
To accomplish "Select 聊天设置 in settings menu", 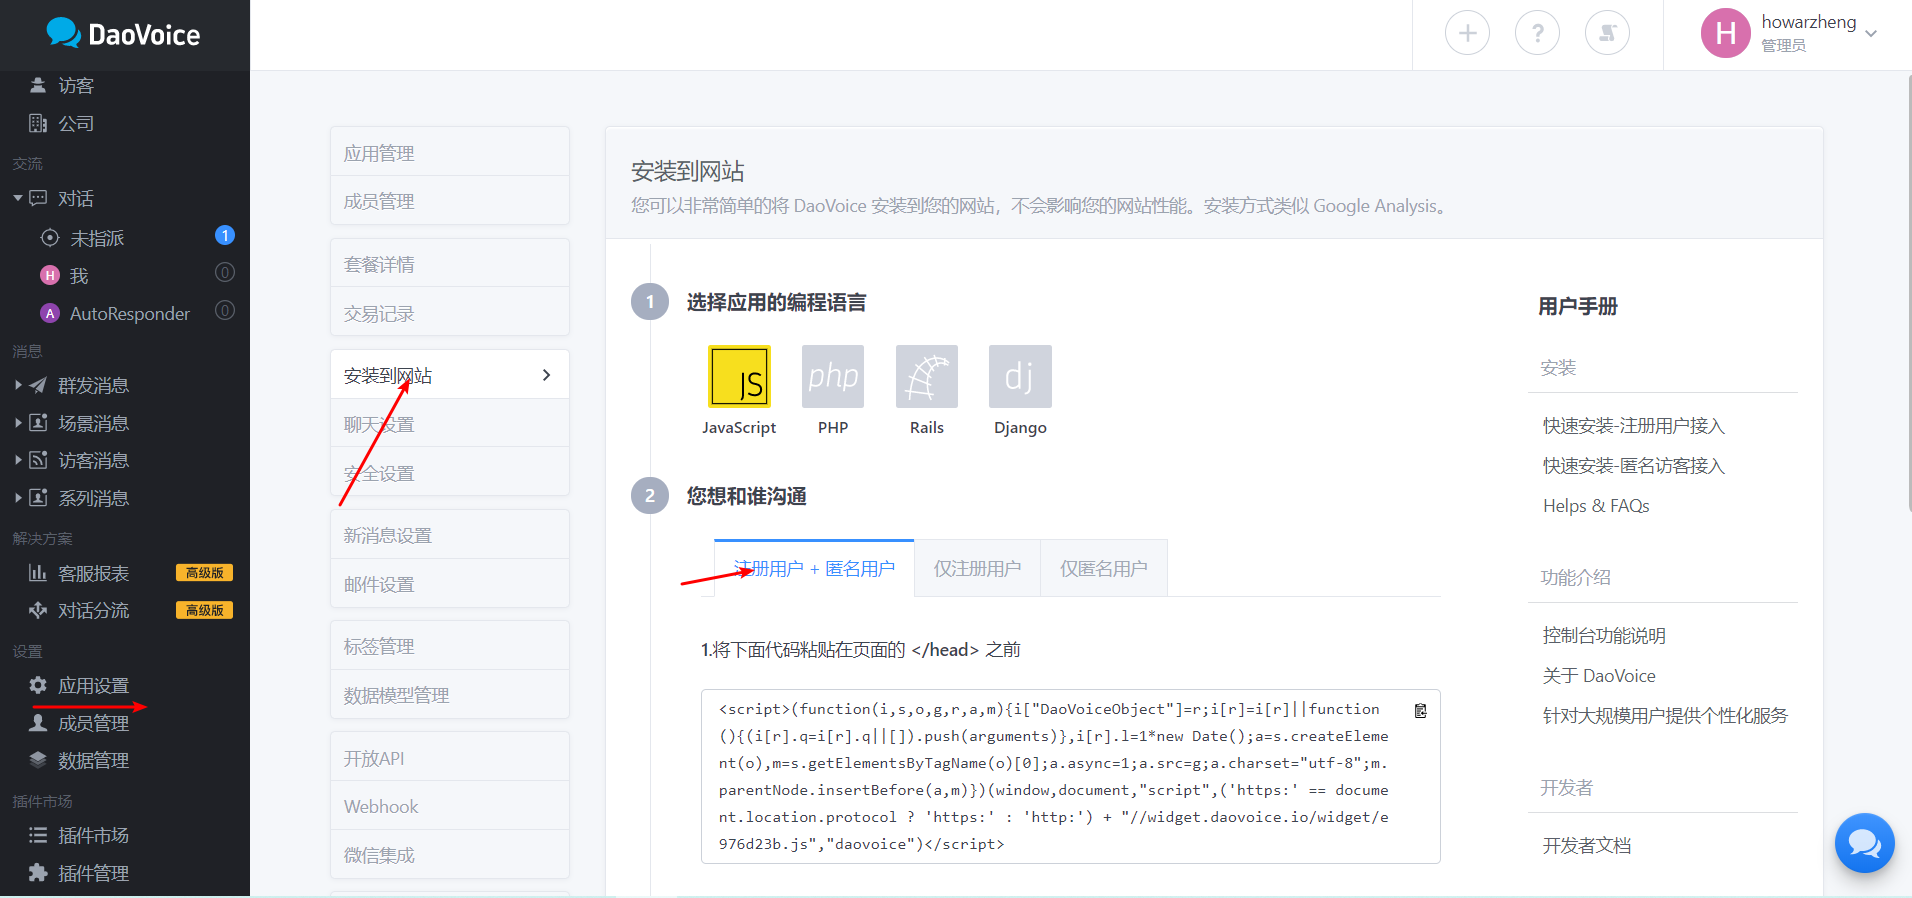I will point(450,424).
